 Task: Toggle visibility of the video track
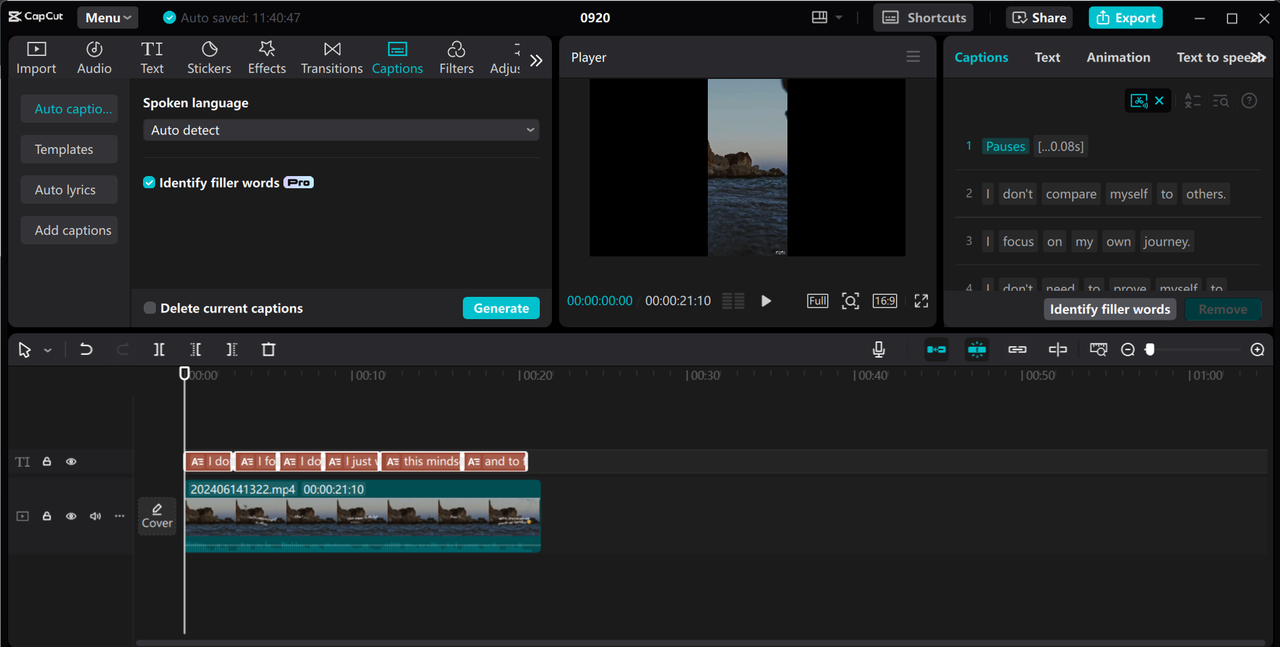[x=71, y=516]
